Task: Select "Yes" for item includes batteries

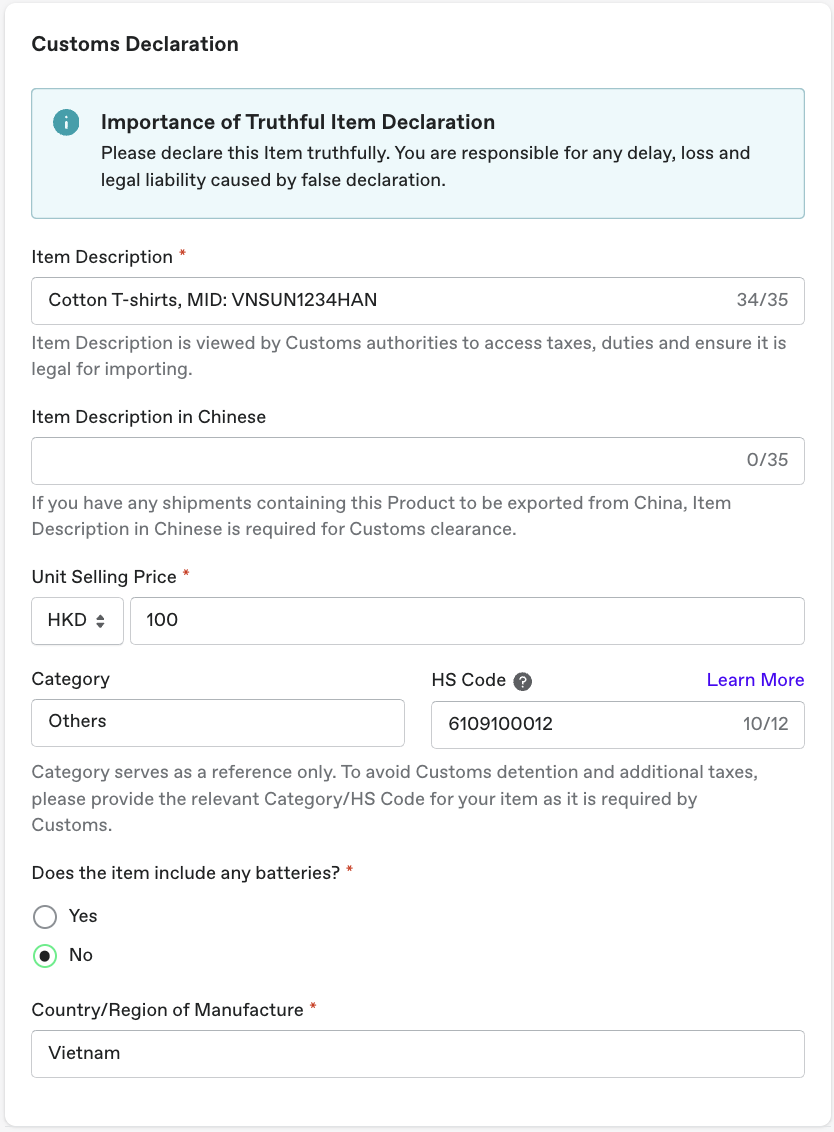Action: 44,916
